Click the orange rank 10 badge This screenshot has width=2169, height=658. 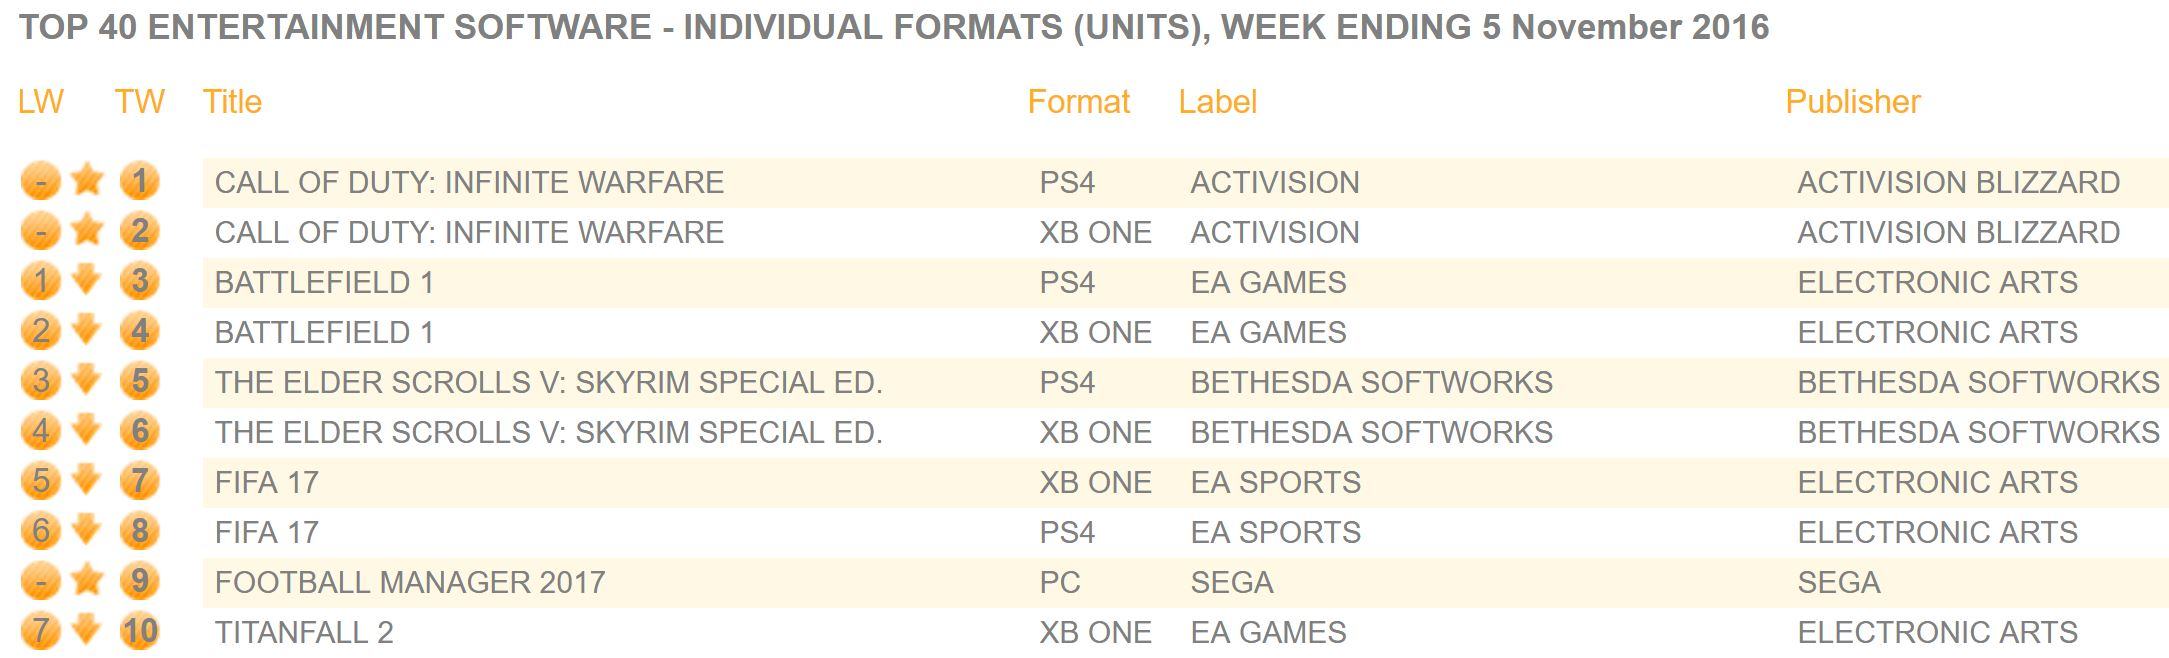(139, 632)
